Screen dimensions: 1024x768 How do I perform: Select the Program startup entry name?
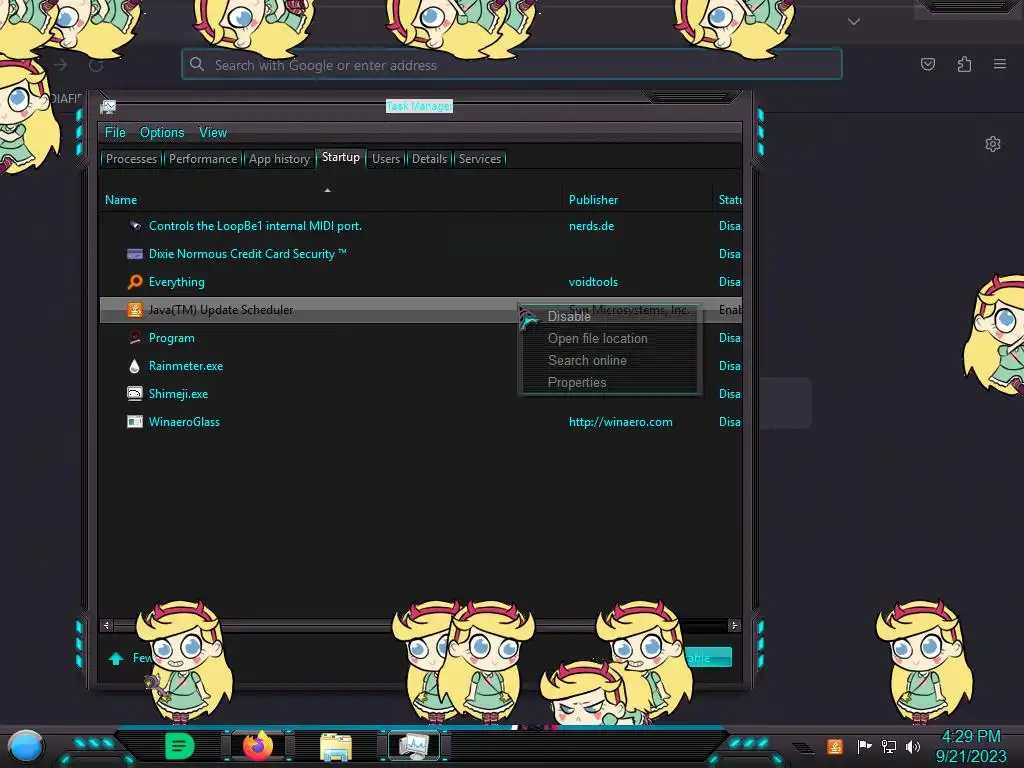[x=171, y=338]
